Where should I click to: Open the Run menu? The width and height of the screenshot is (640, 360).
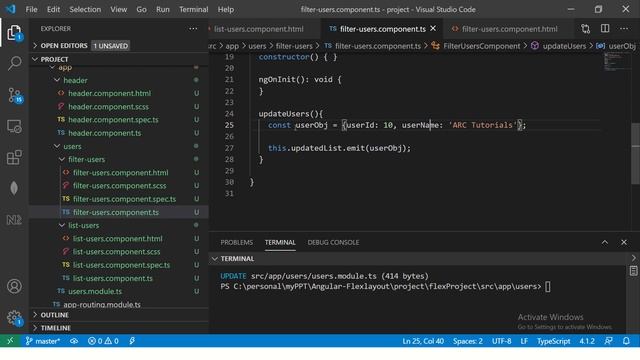[162, 9]
